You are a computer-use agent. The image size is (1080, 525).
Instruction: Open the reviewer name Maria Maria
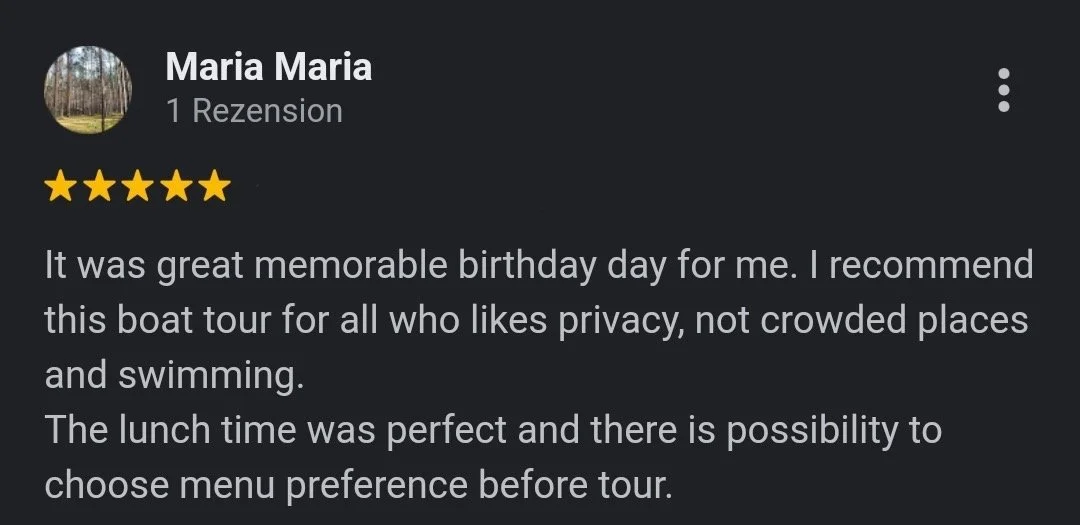pyautogui.click(x=268, y=67)
